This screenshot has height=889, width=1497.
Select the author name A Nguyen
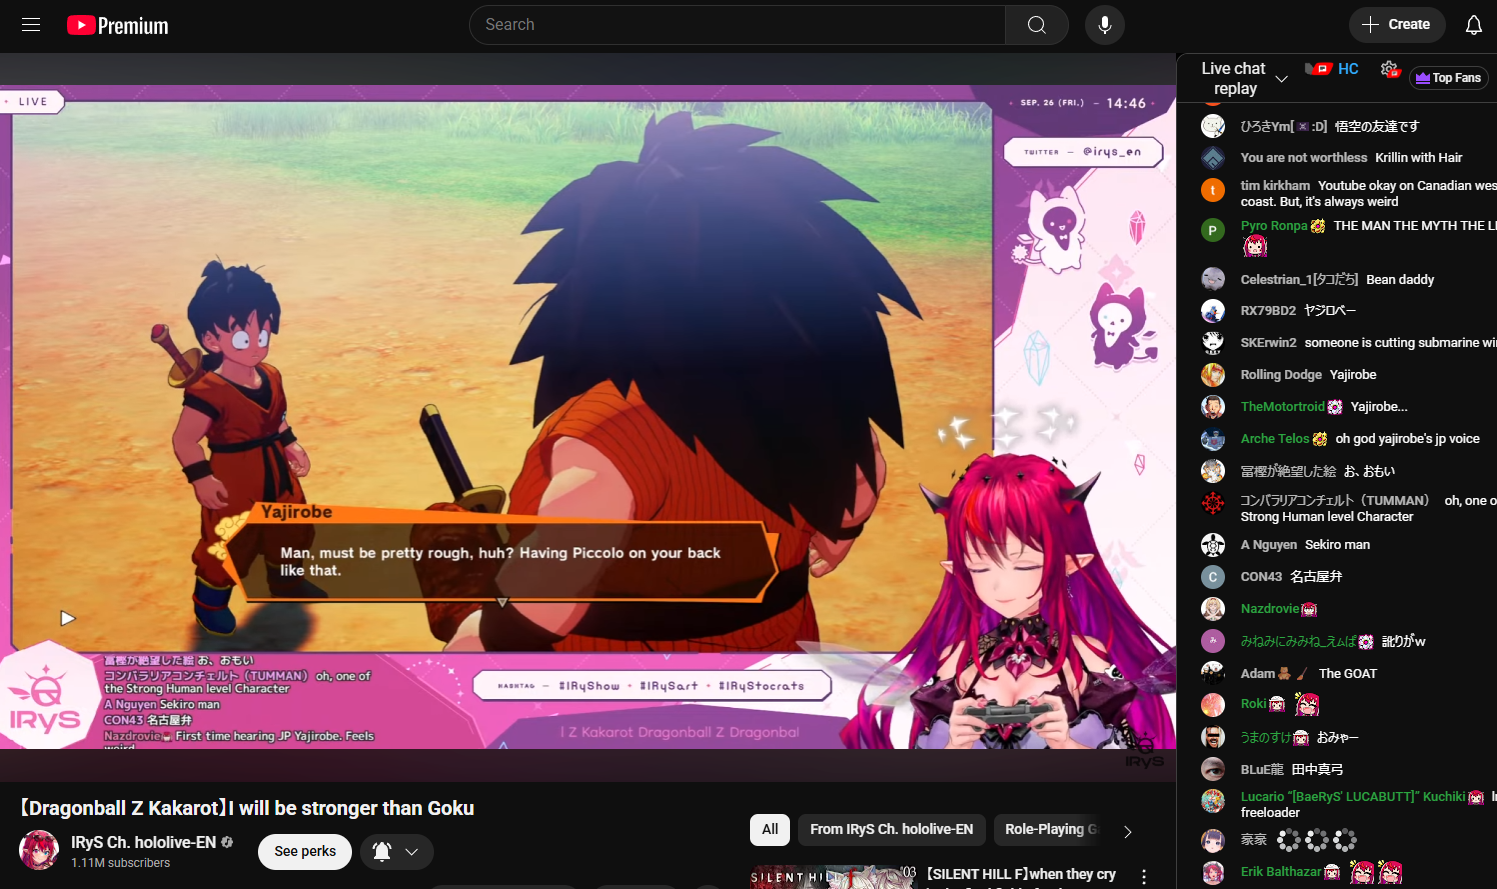[x=1269, y=545]
